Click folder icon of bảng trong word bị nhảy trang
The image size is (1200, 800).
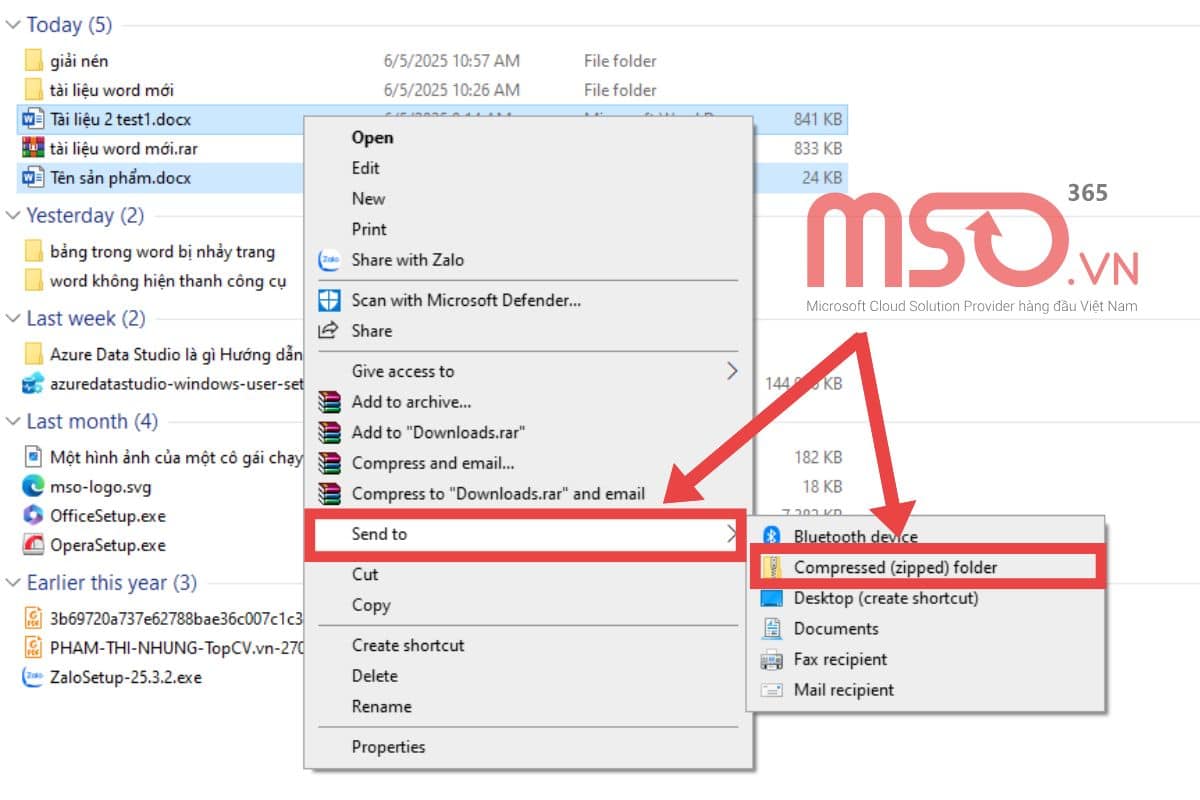point(33,252)
